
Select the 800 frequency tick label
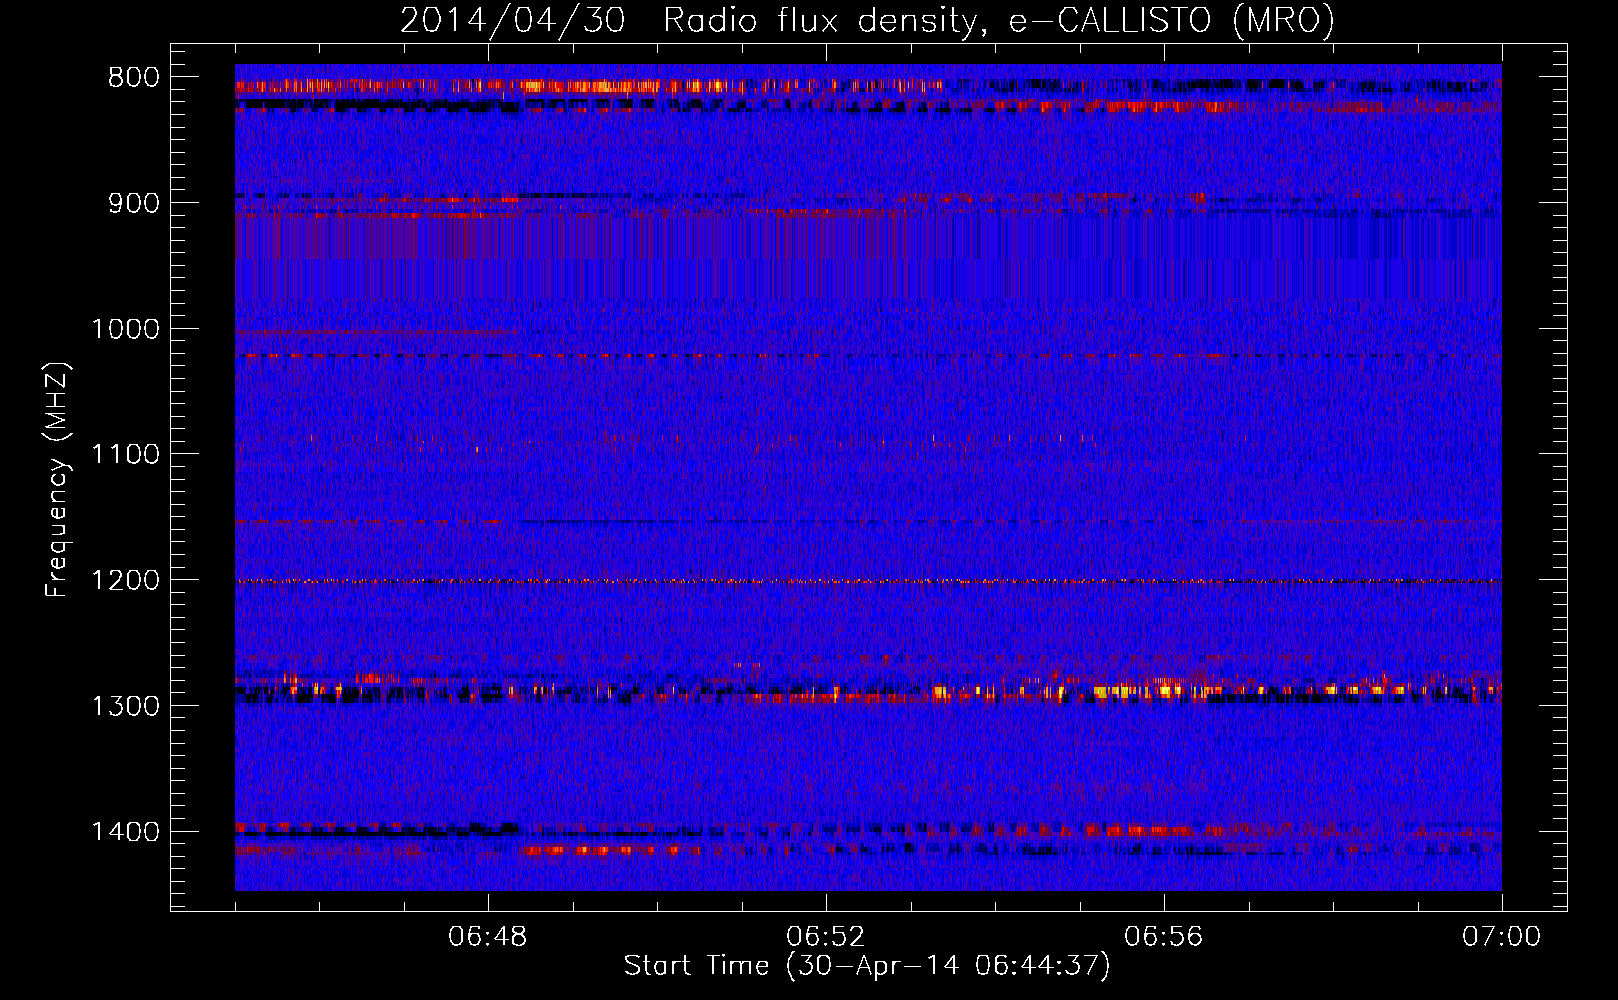(134, 78)
